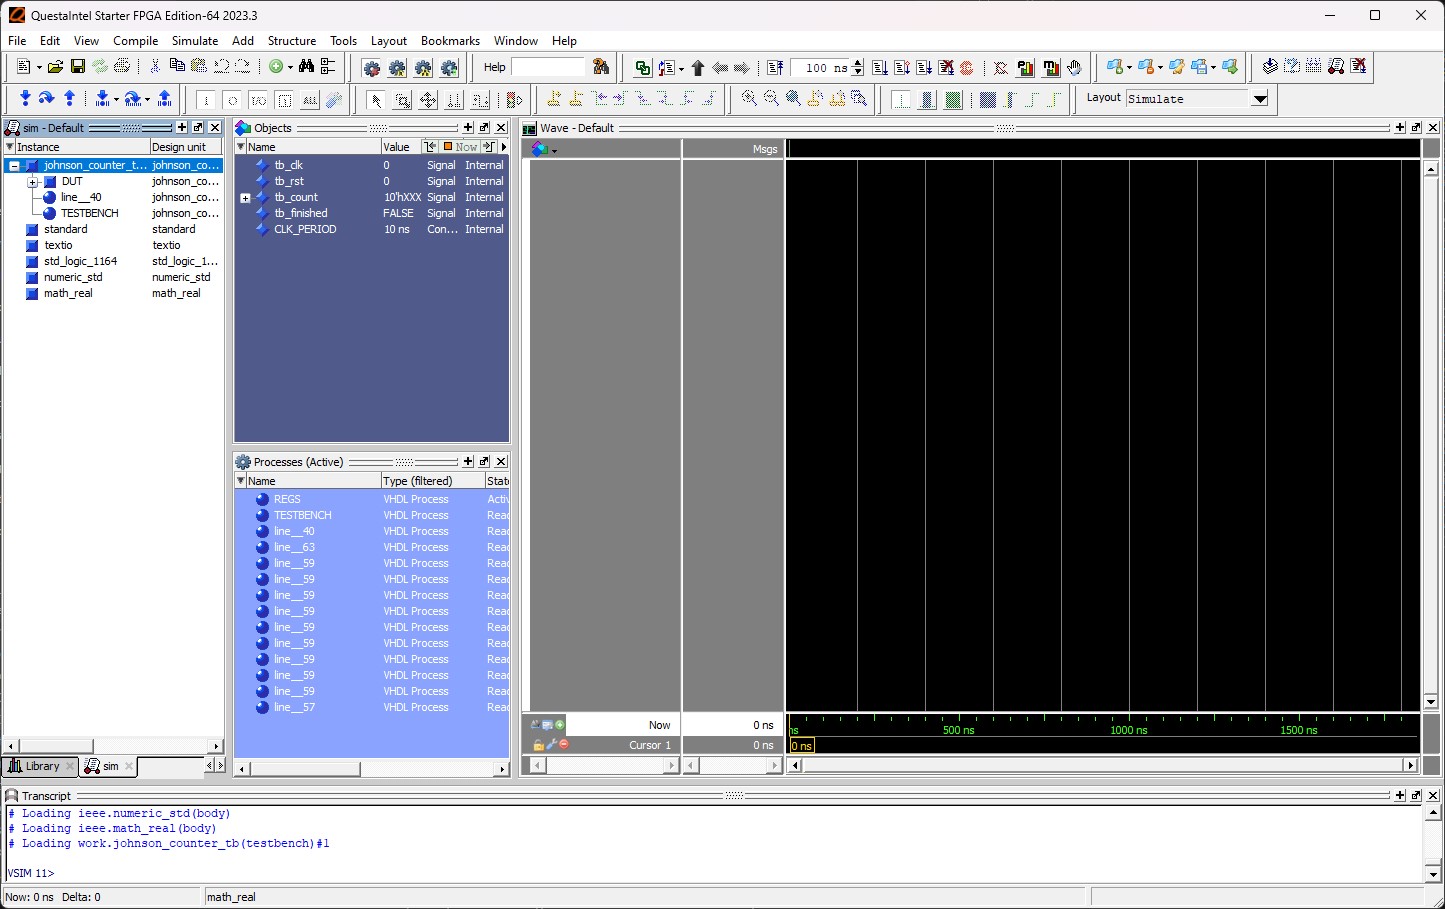Click the Restart simulation icon

(775, 68)
